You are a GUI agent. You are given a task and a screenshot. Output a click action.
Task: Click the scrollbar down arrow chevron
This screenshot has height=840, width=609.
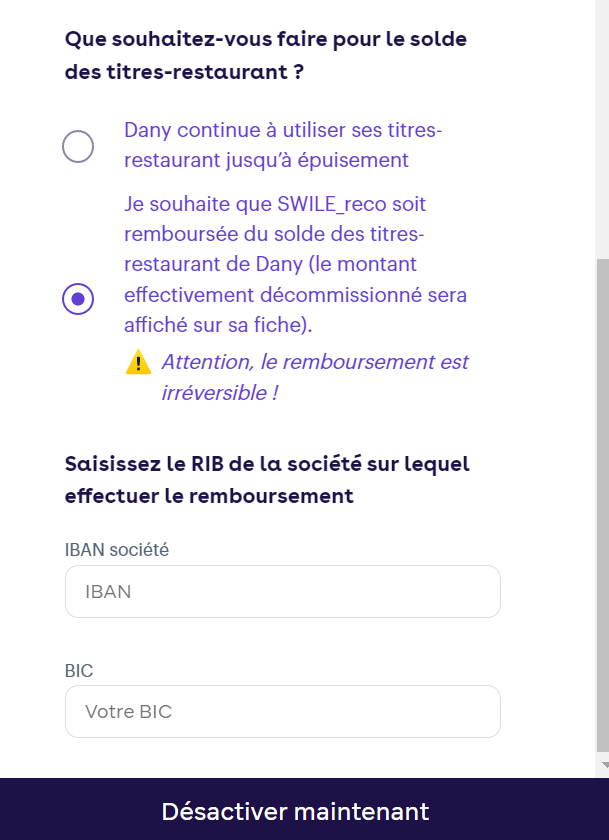(x=601, y=762)
